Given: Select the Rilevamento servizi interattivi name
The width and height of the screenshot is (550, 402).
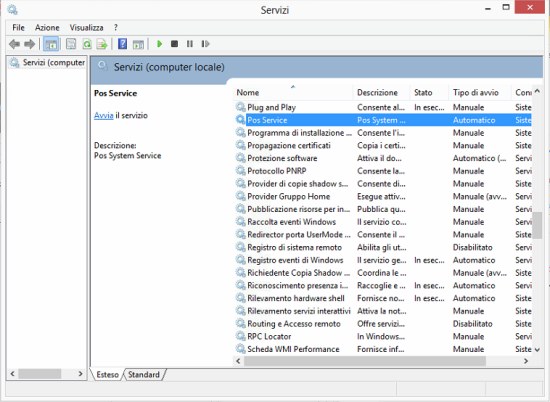Looking at the screenshot, I should coord(299,311).
